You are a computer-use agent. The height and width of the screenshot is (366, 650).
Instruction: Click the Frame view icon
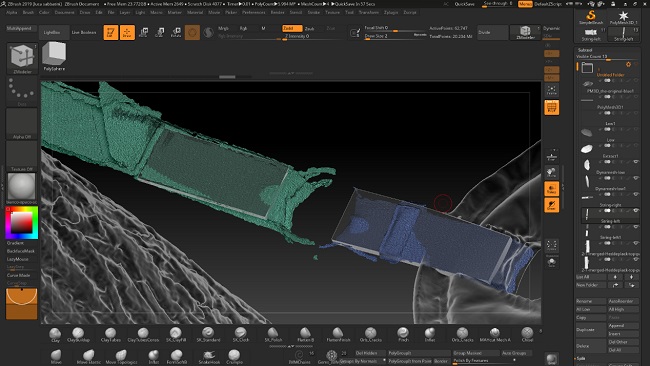point(552,90)
